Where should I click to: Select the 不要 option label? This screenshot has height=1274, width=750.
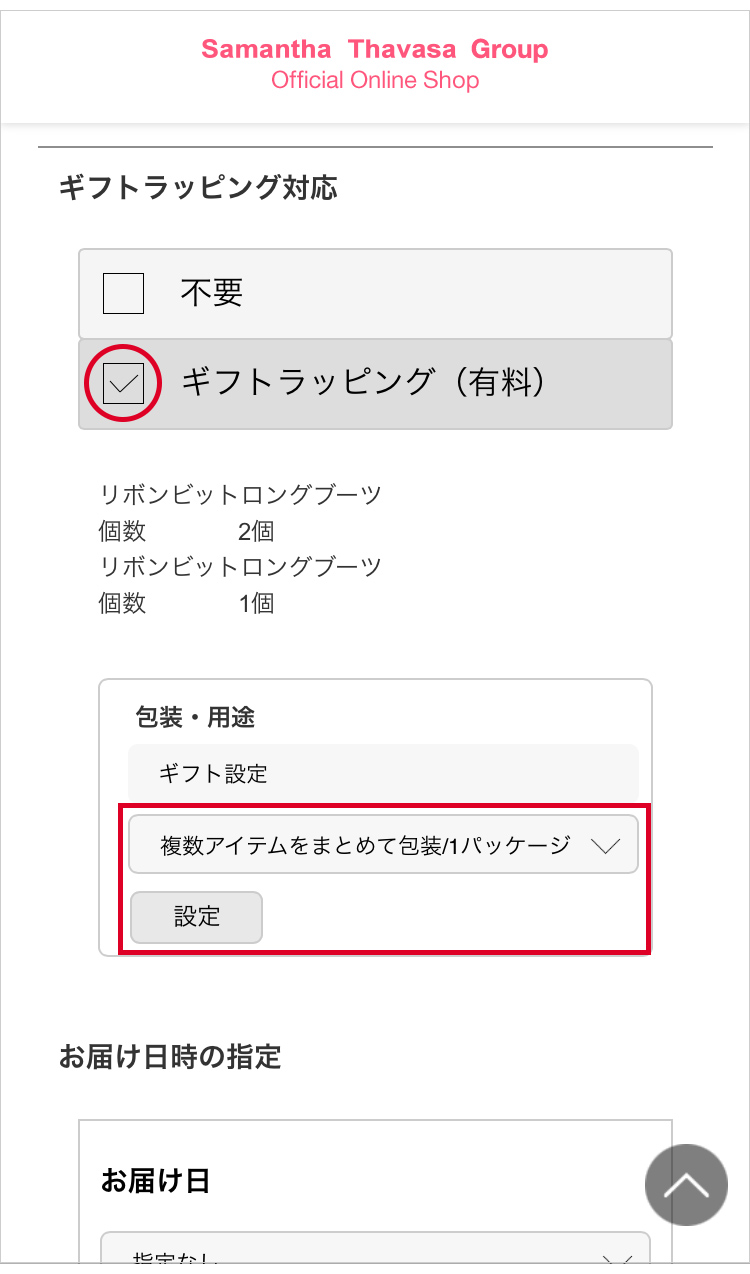click(212, 293)
